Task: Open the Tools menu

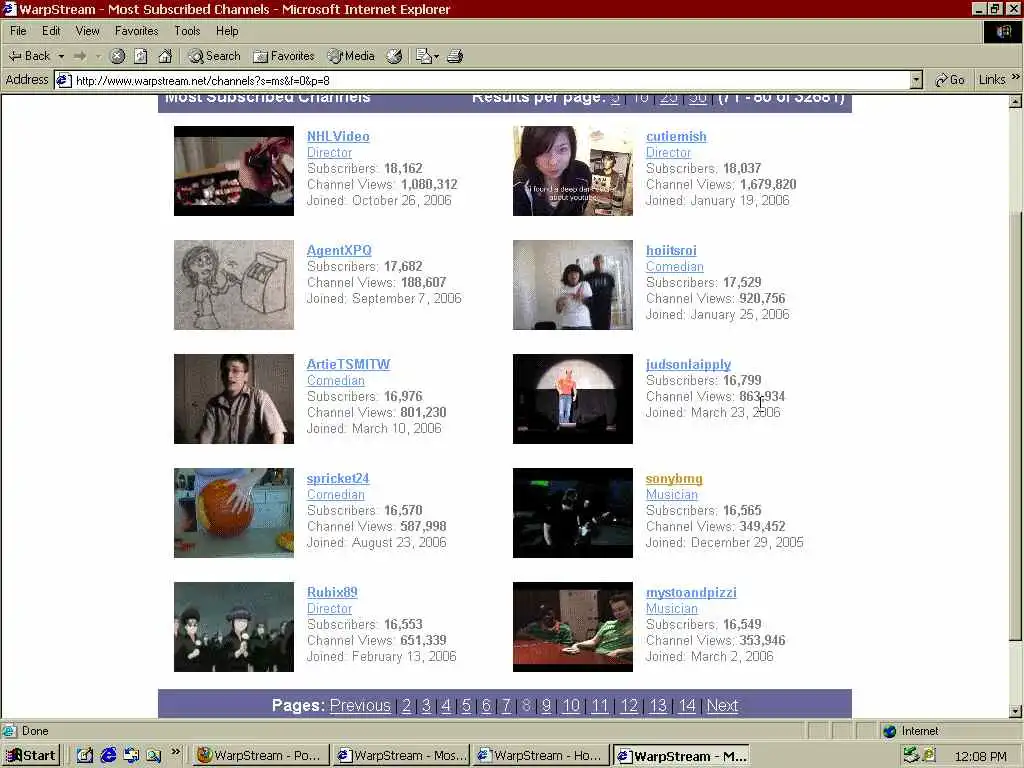Action: pyautogui.click(x=187, y=31)
